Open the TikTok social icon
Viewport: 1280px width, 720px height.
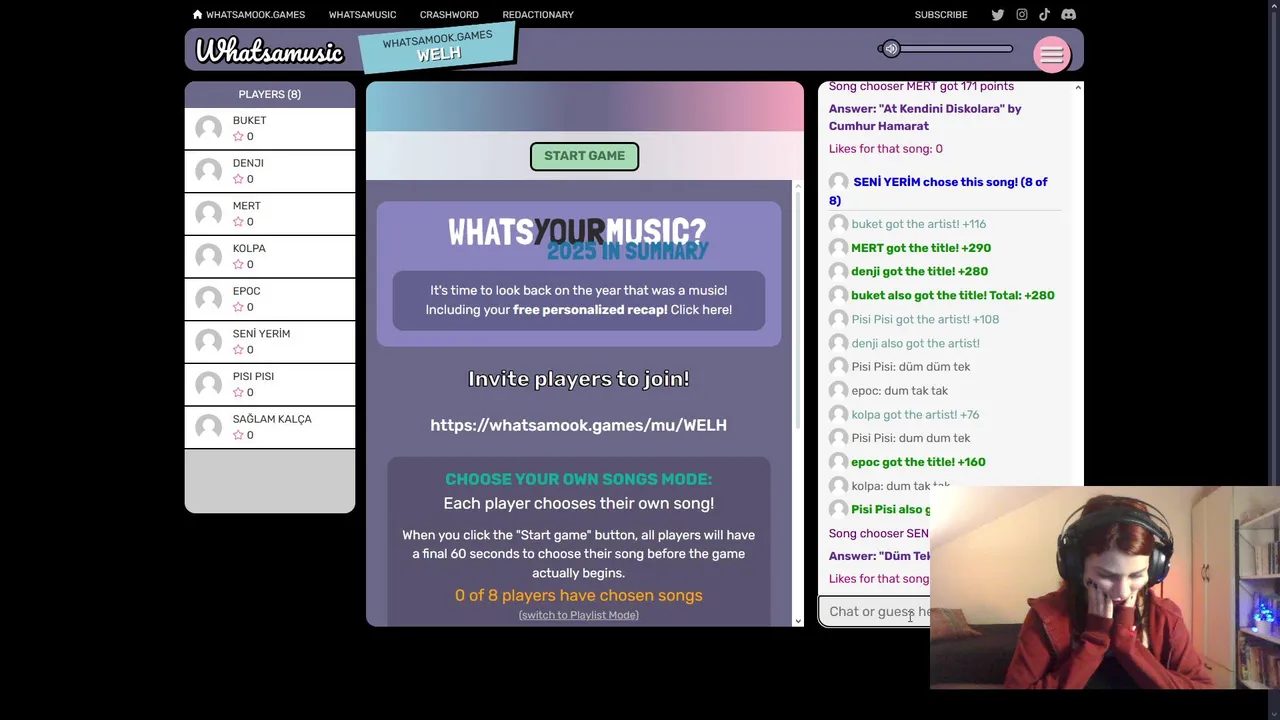tap(1044, 14)
